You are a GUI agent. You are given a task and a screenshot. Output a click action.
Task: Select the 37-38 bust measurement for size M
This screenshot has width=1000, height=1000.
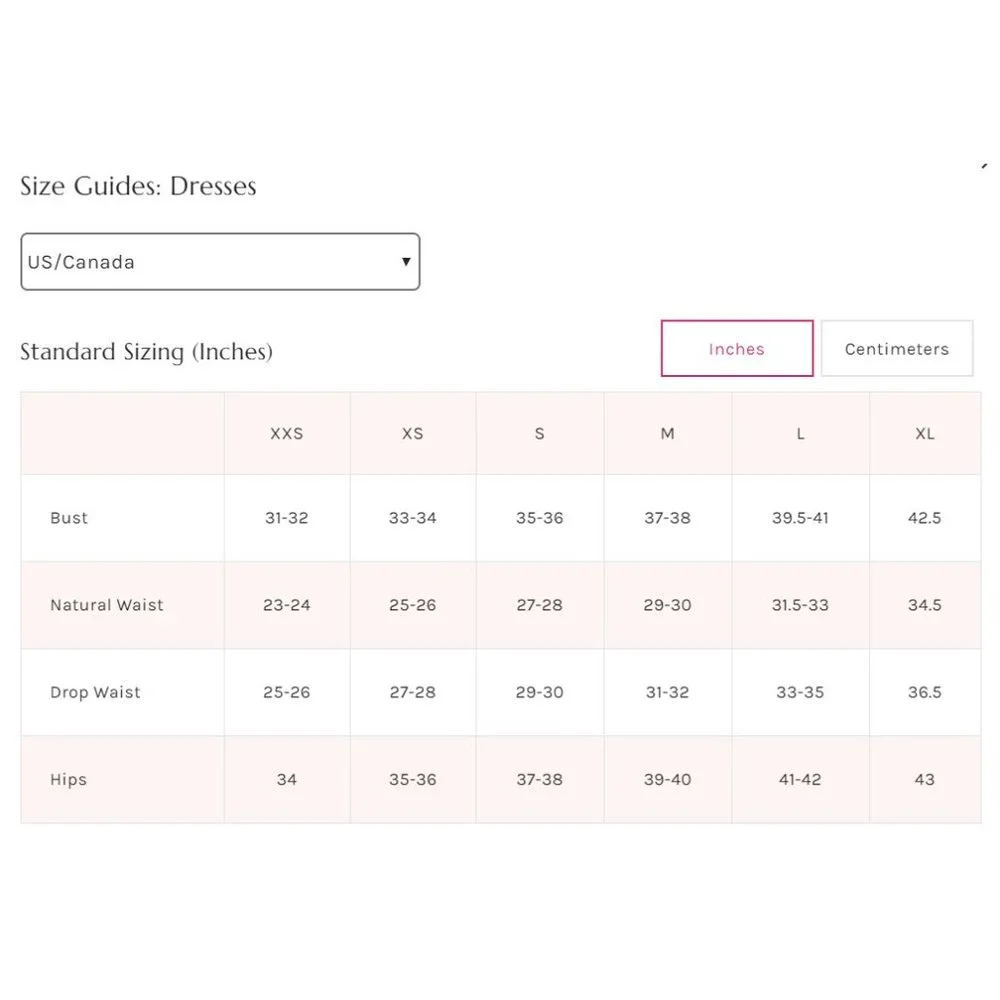[x=667, y=518]
